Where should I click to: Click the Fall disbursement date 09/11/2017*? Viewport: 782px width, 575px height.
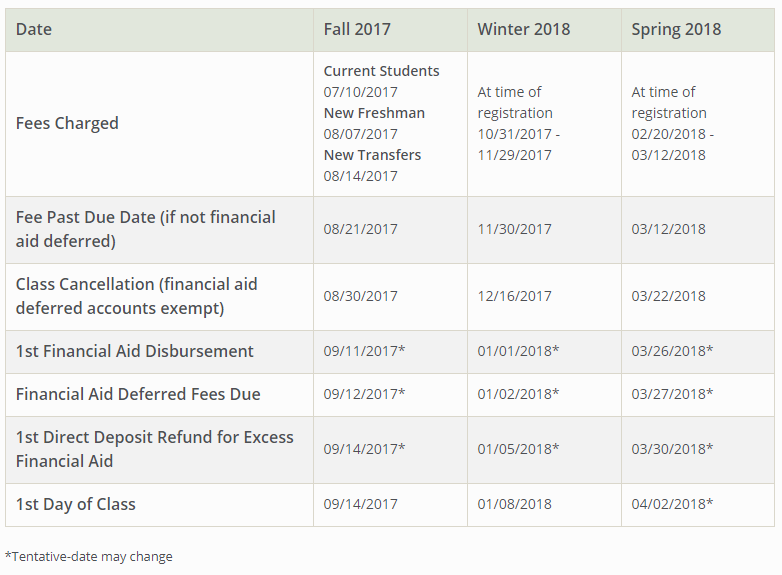364,351
